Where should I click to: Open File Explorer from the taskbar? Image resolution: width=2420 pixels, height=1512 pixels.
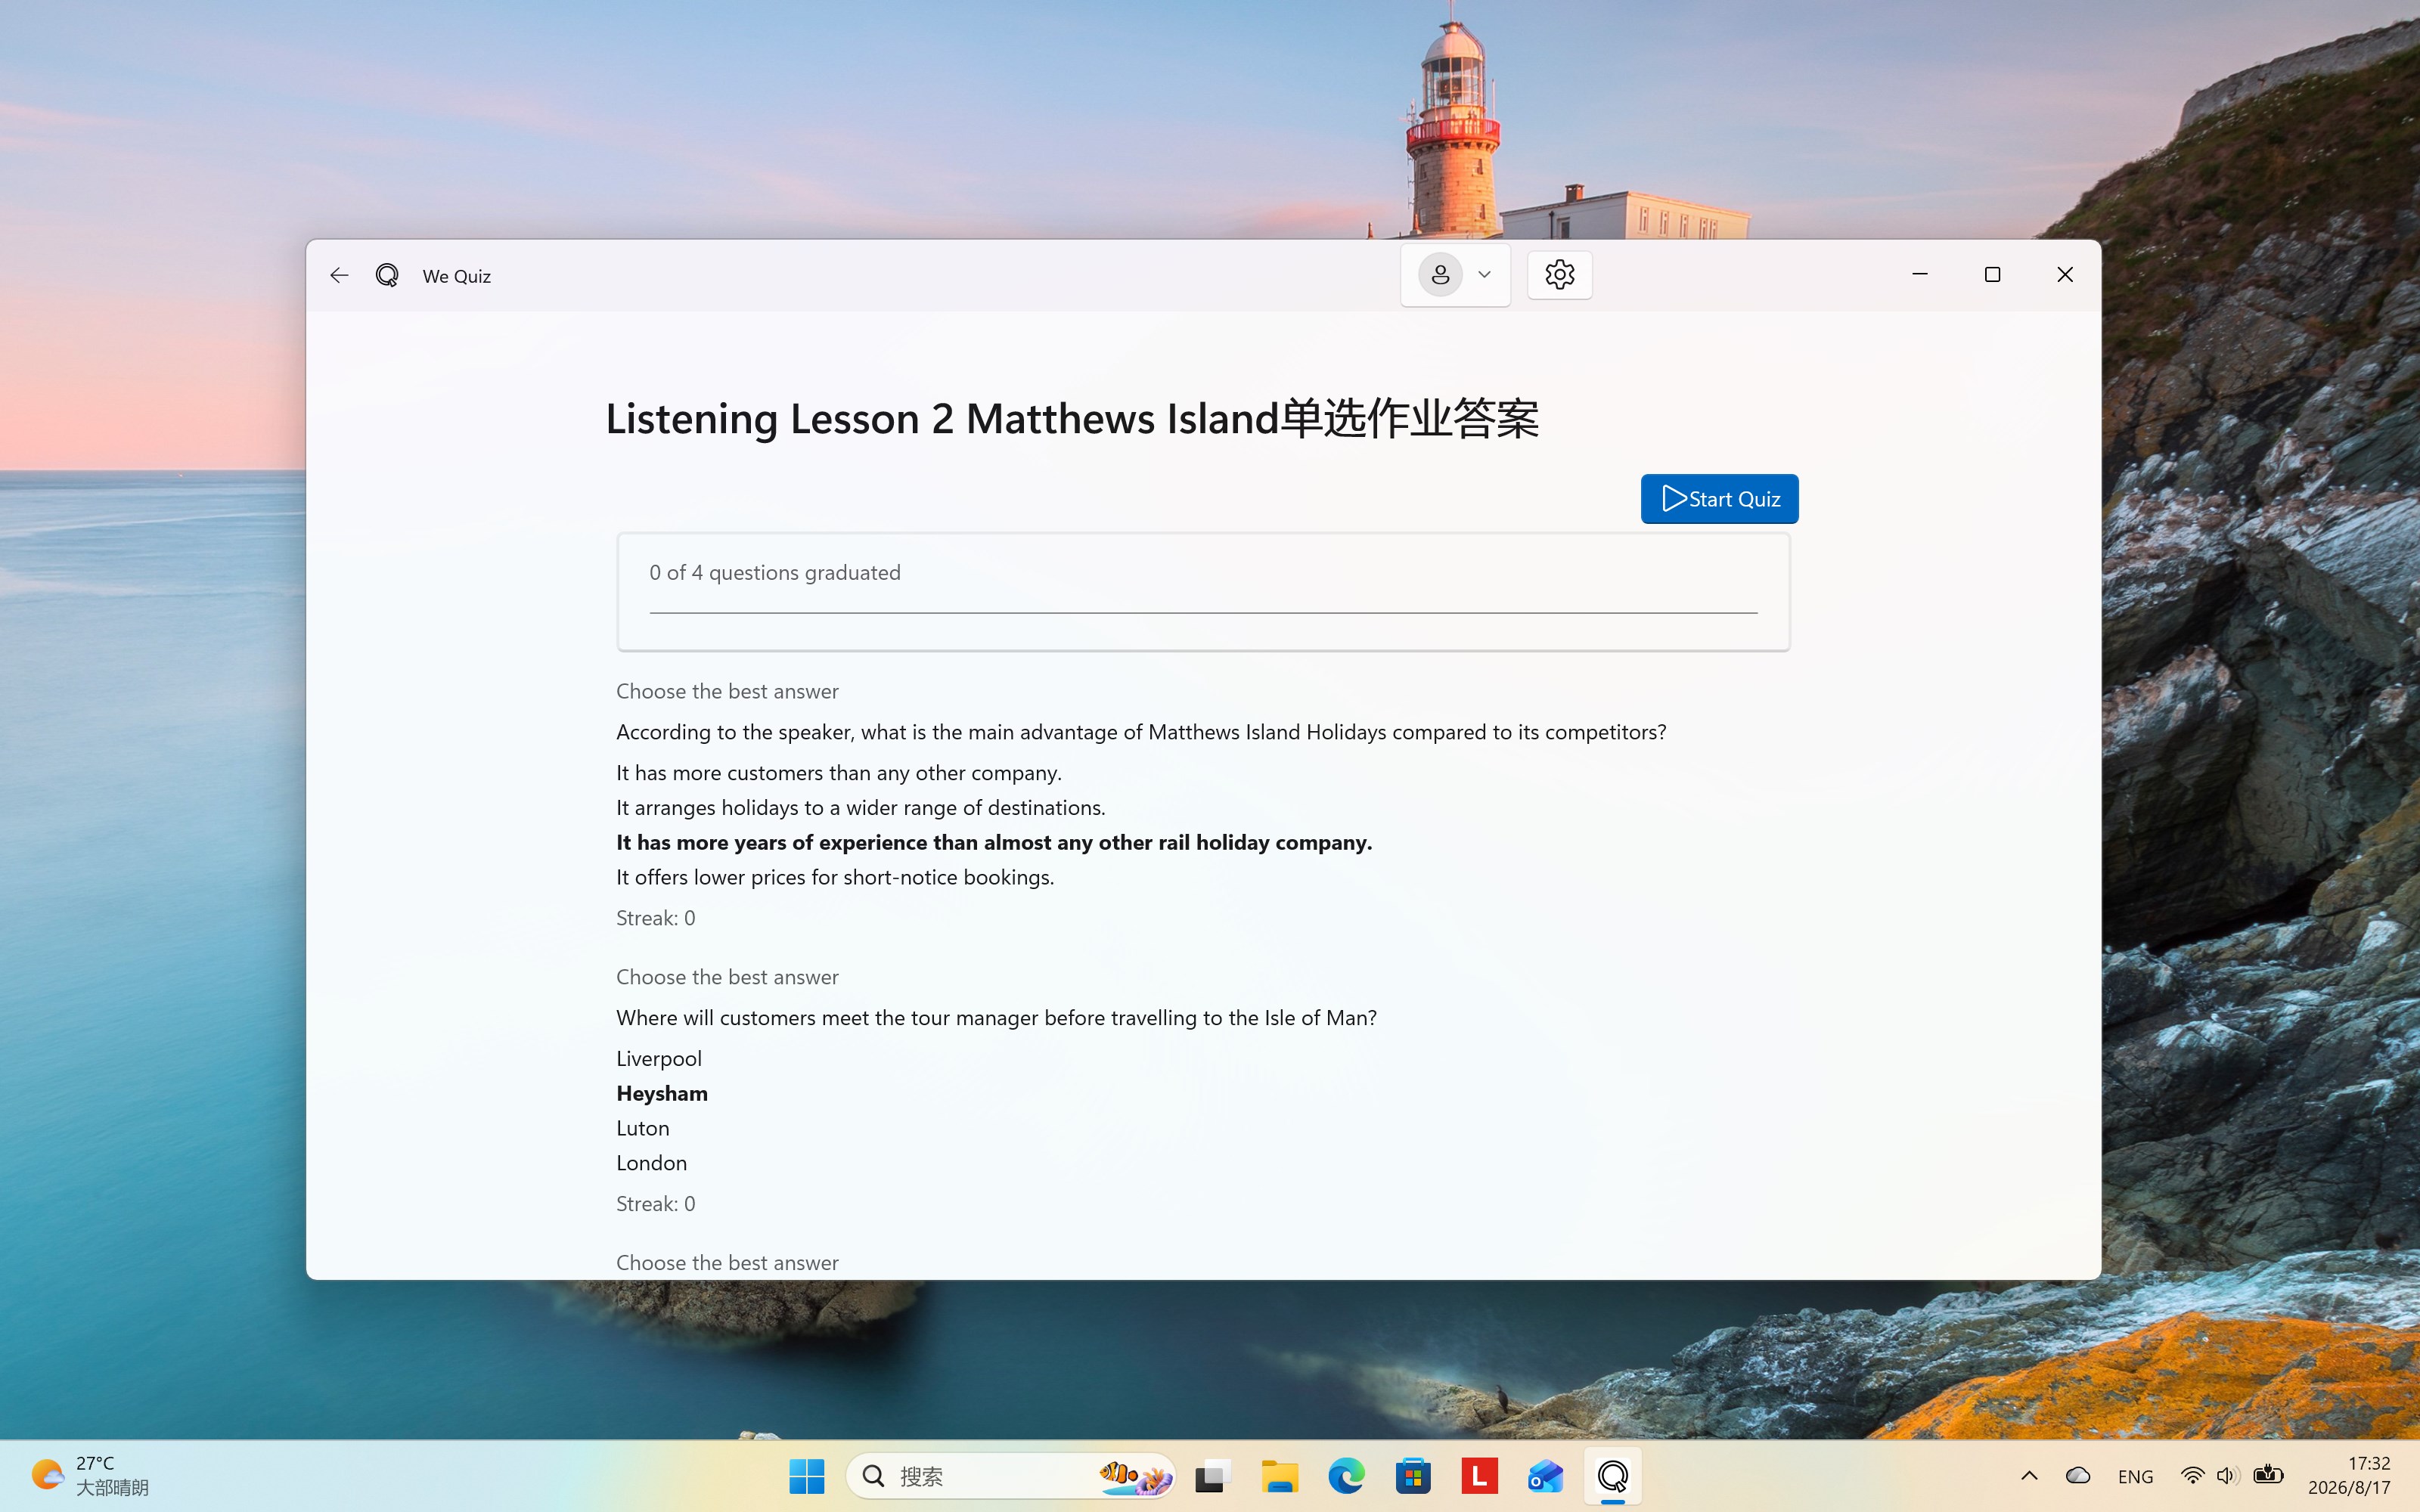tap(1279, 1476)
